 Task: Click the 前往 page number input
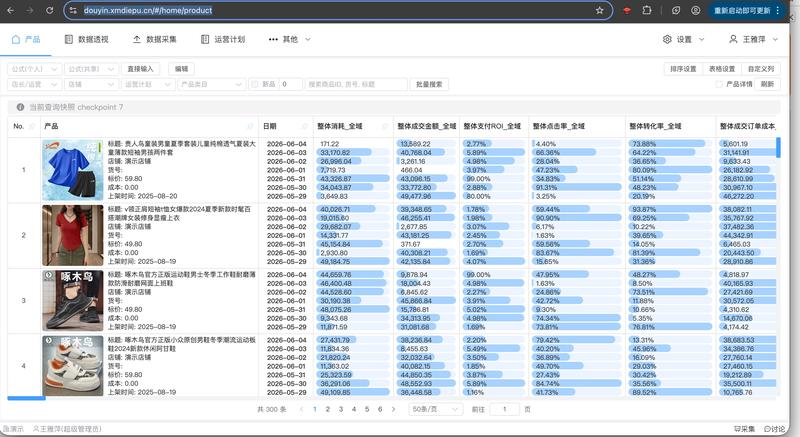pyautogui.click(x=504, y=409)
